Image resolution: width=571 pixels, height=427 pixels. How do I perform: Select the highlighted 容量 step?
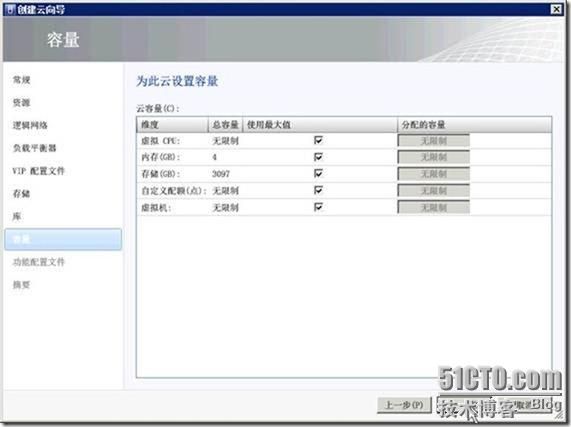pos(63,239)
